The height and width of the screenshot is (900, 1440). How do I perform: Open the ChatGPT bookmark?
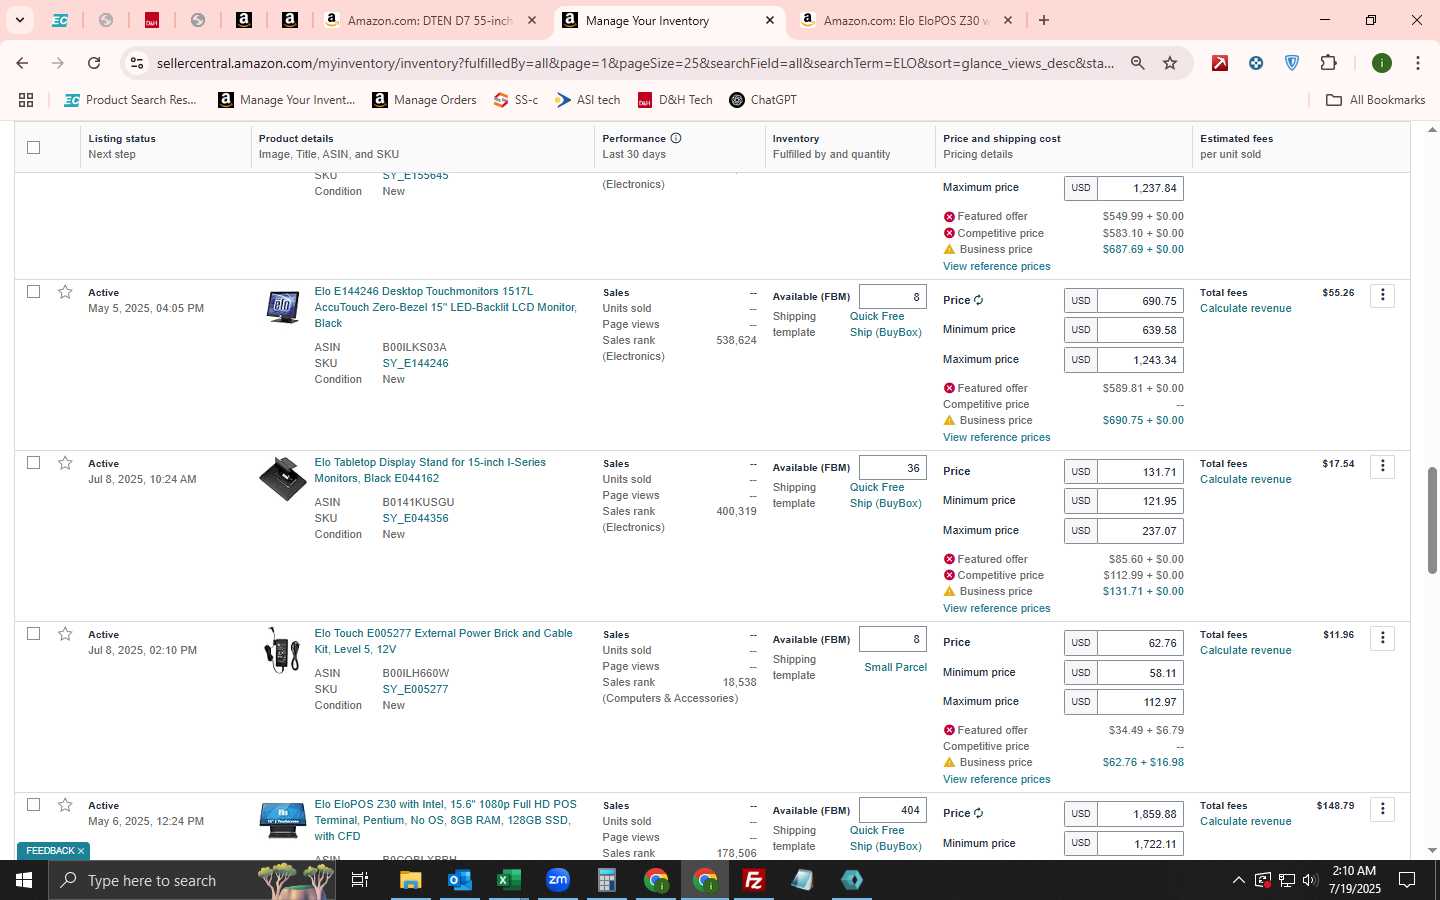pyautogui.click(x=763, y=100)
